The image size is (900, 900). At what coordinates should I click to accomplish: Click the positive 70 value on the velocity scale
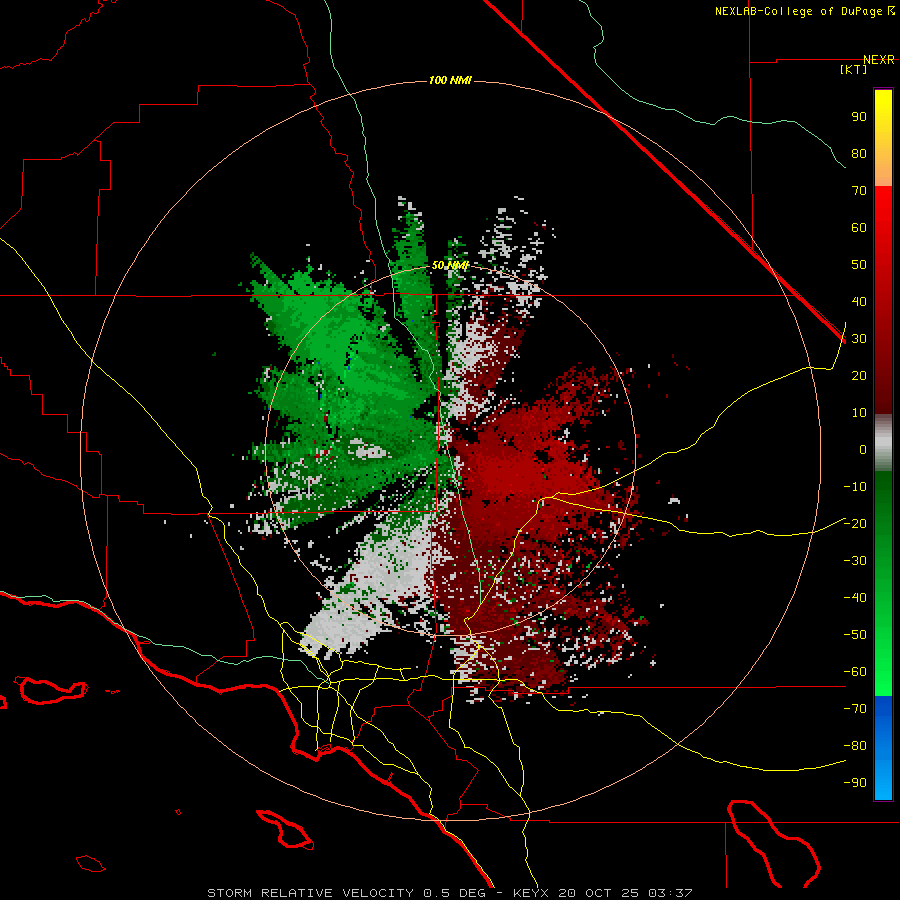tap(859, 191)
